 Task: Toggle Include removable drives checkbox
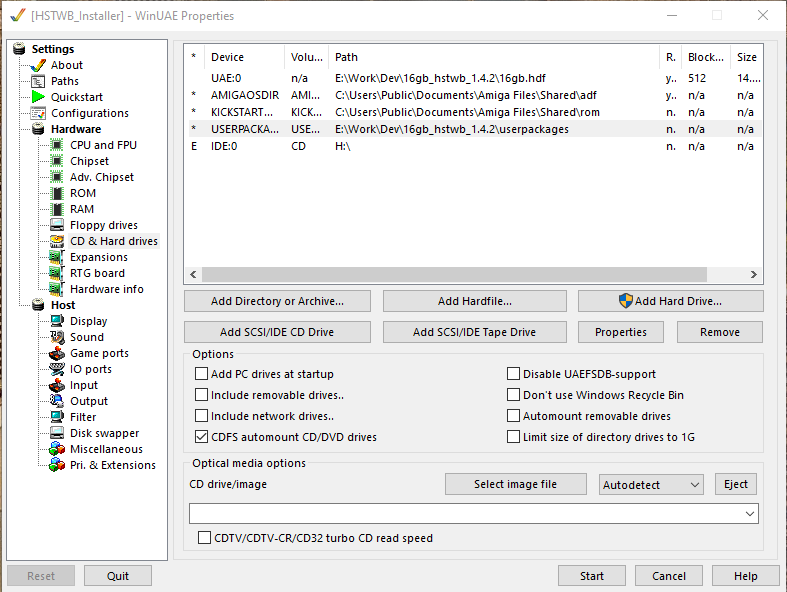(201, 395)
